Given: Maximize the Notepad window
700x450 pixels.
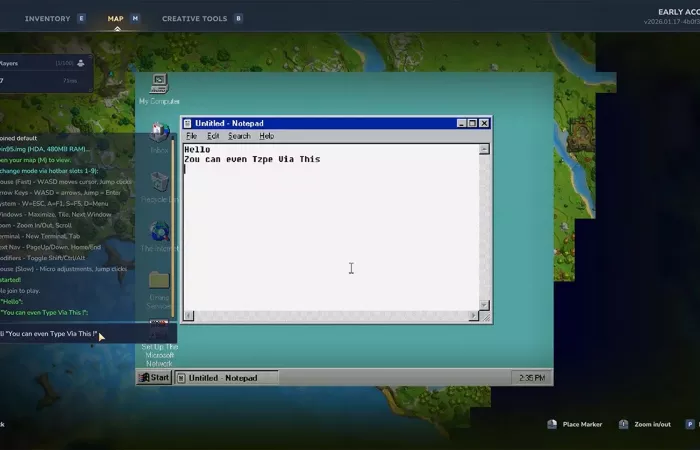Looking at the screenshot, I should click(472, 123).
